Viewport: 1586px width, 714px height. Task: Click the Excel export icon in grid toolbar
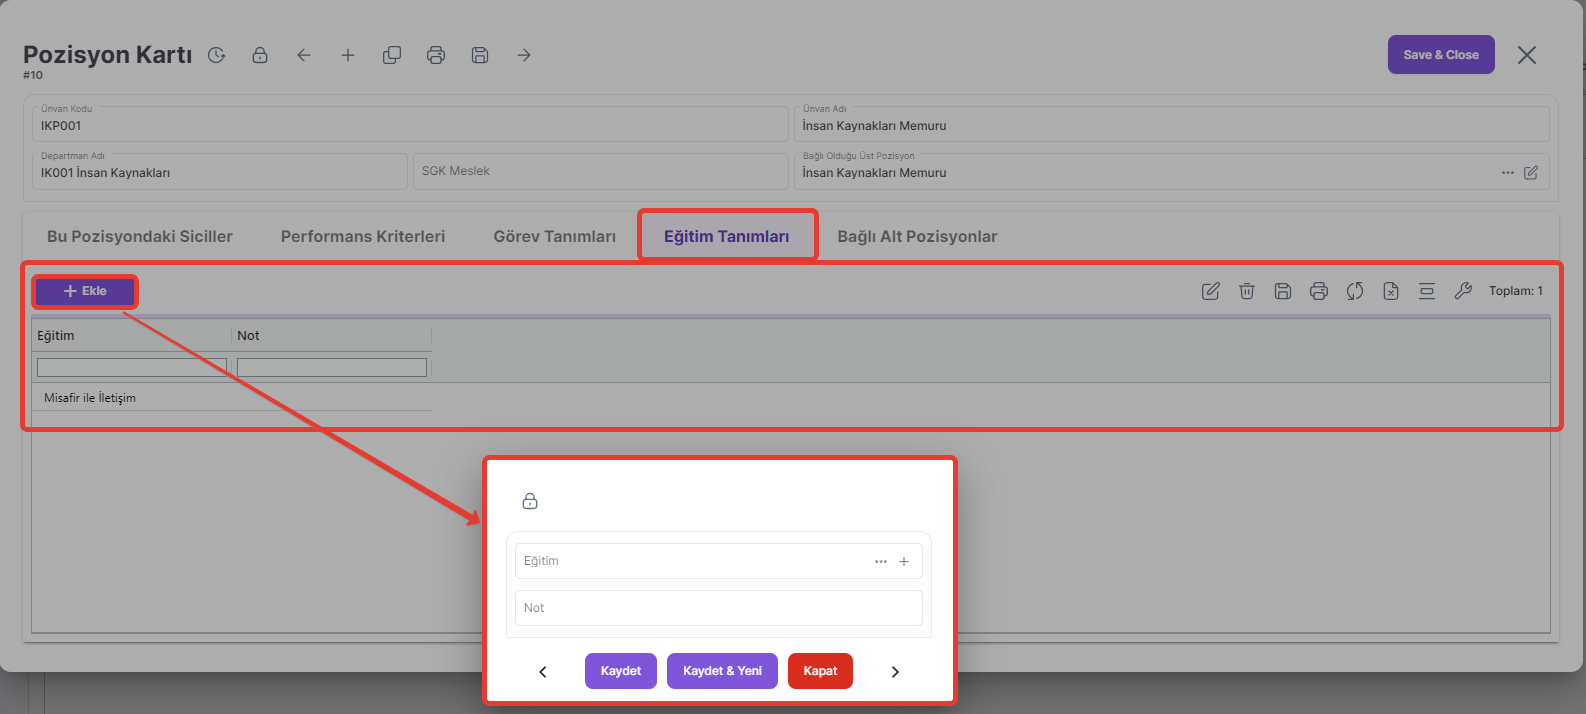1391,291
